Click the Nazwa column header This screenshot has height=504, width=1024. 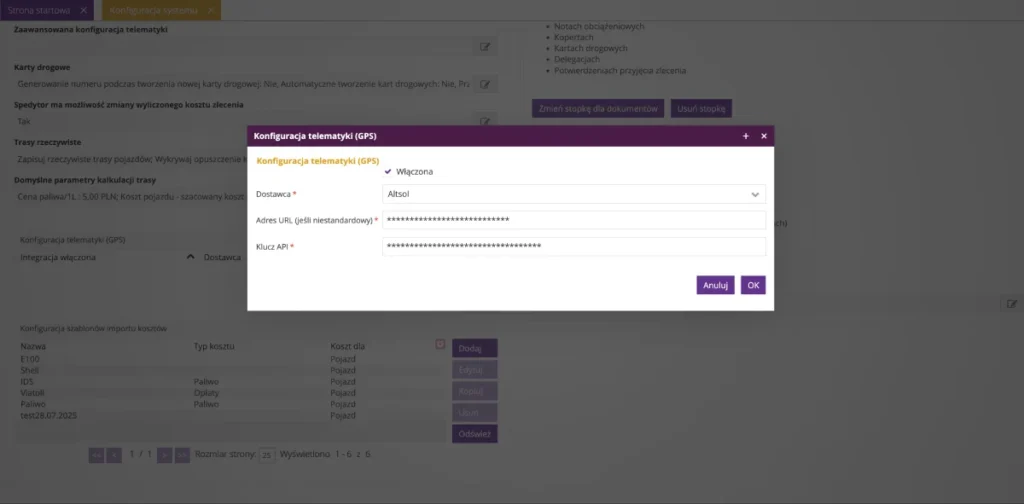click(33, 346)
